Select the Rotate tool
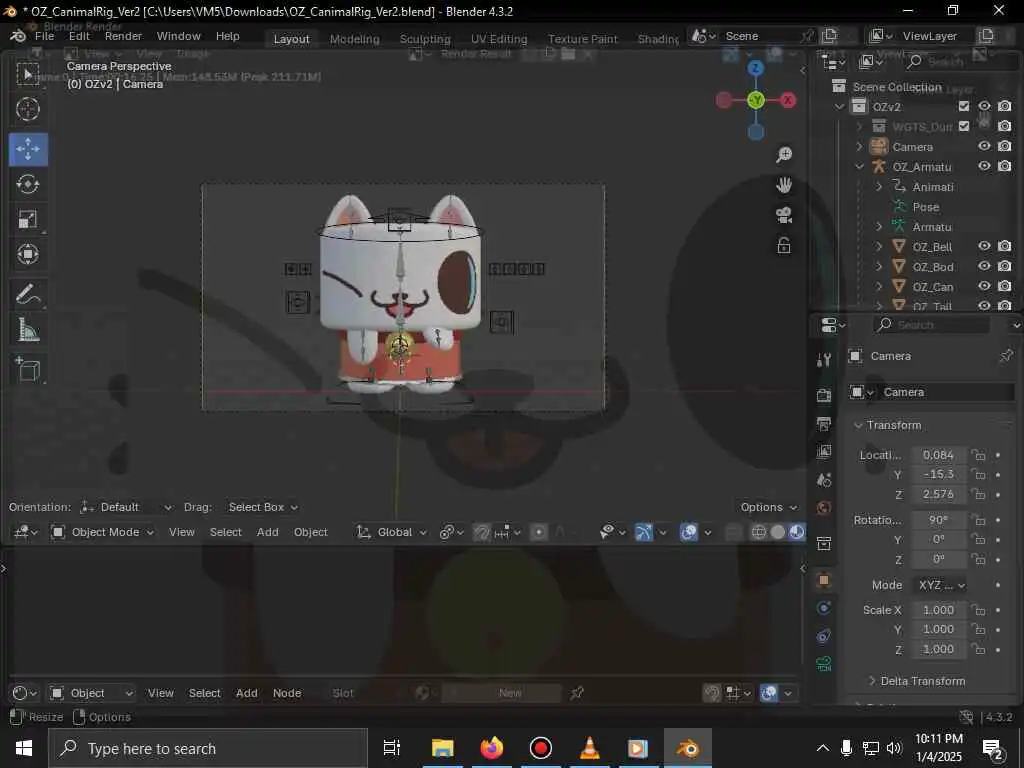Screen dimensions: 1024x768 click(27, 184)
